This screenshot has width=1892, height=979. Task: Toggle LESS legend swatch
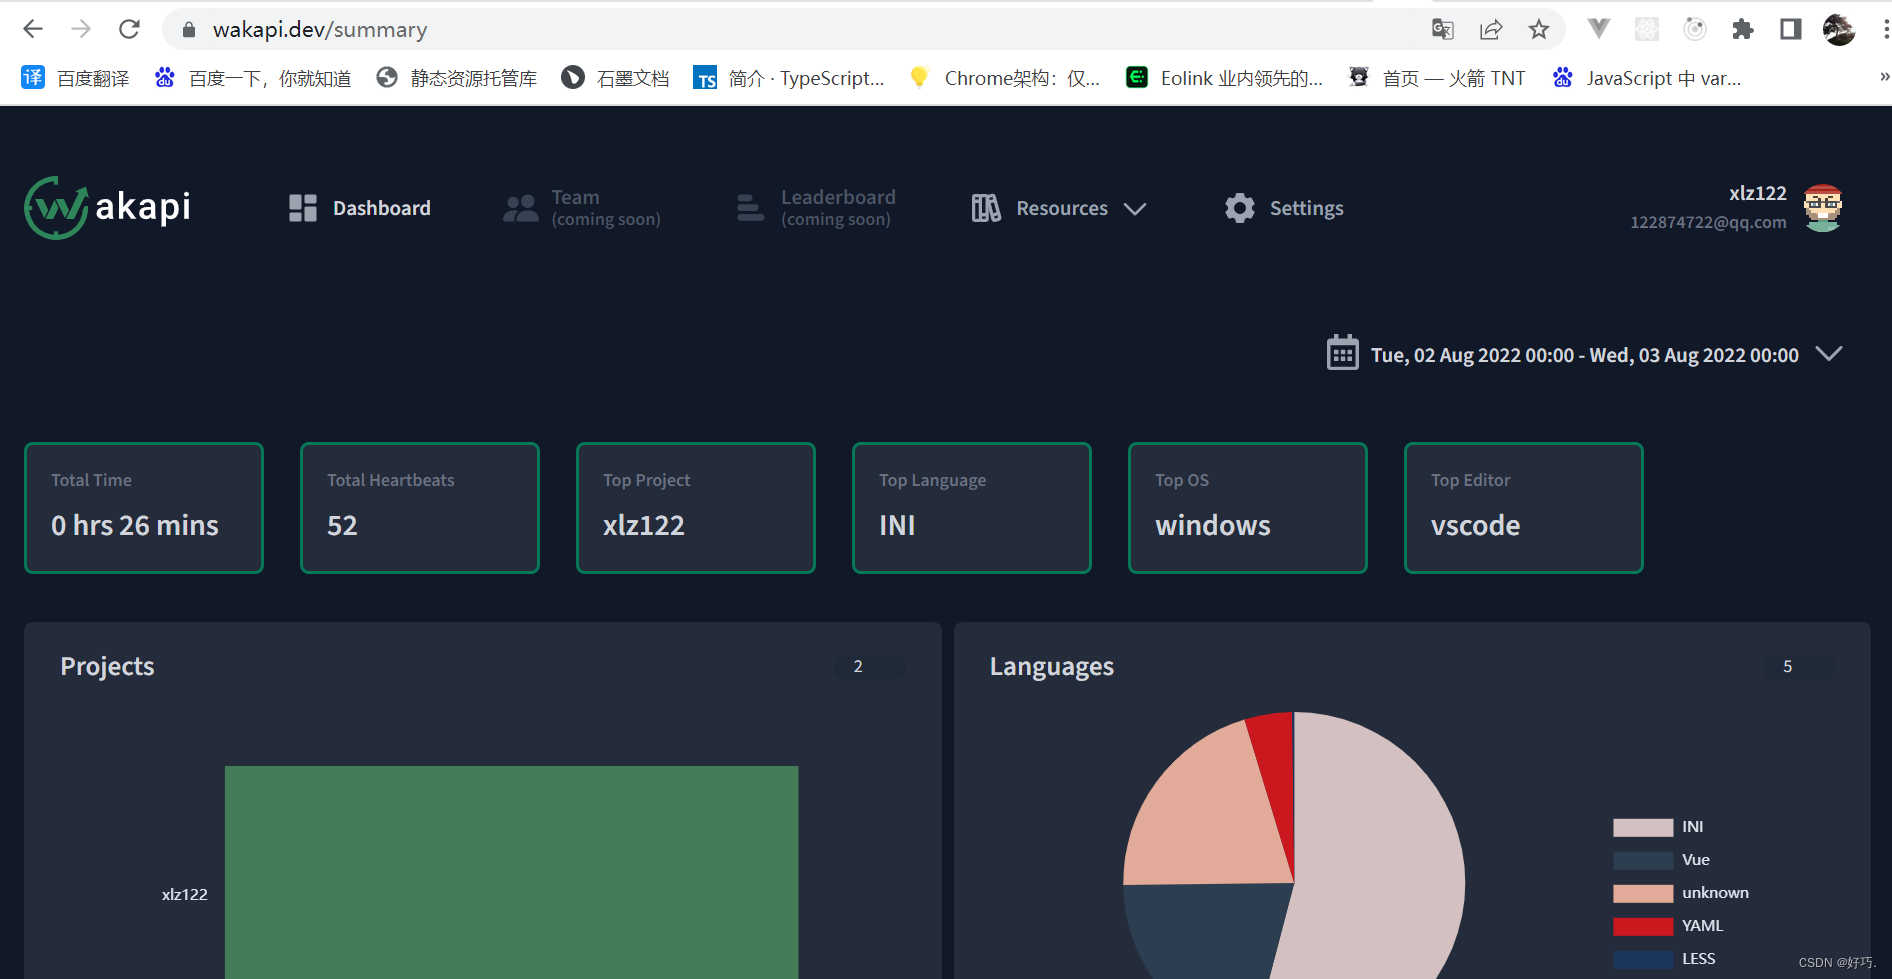tap(1643, 959)
